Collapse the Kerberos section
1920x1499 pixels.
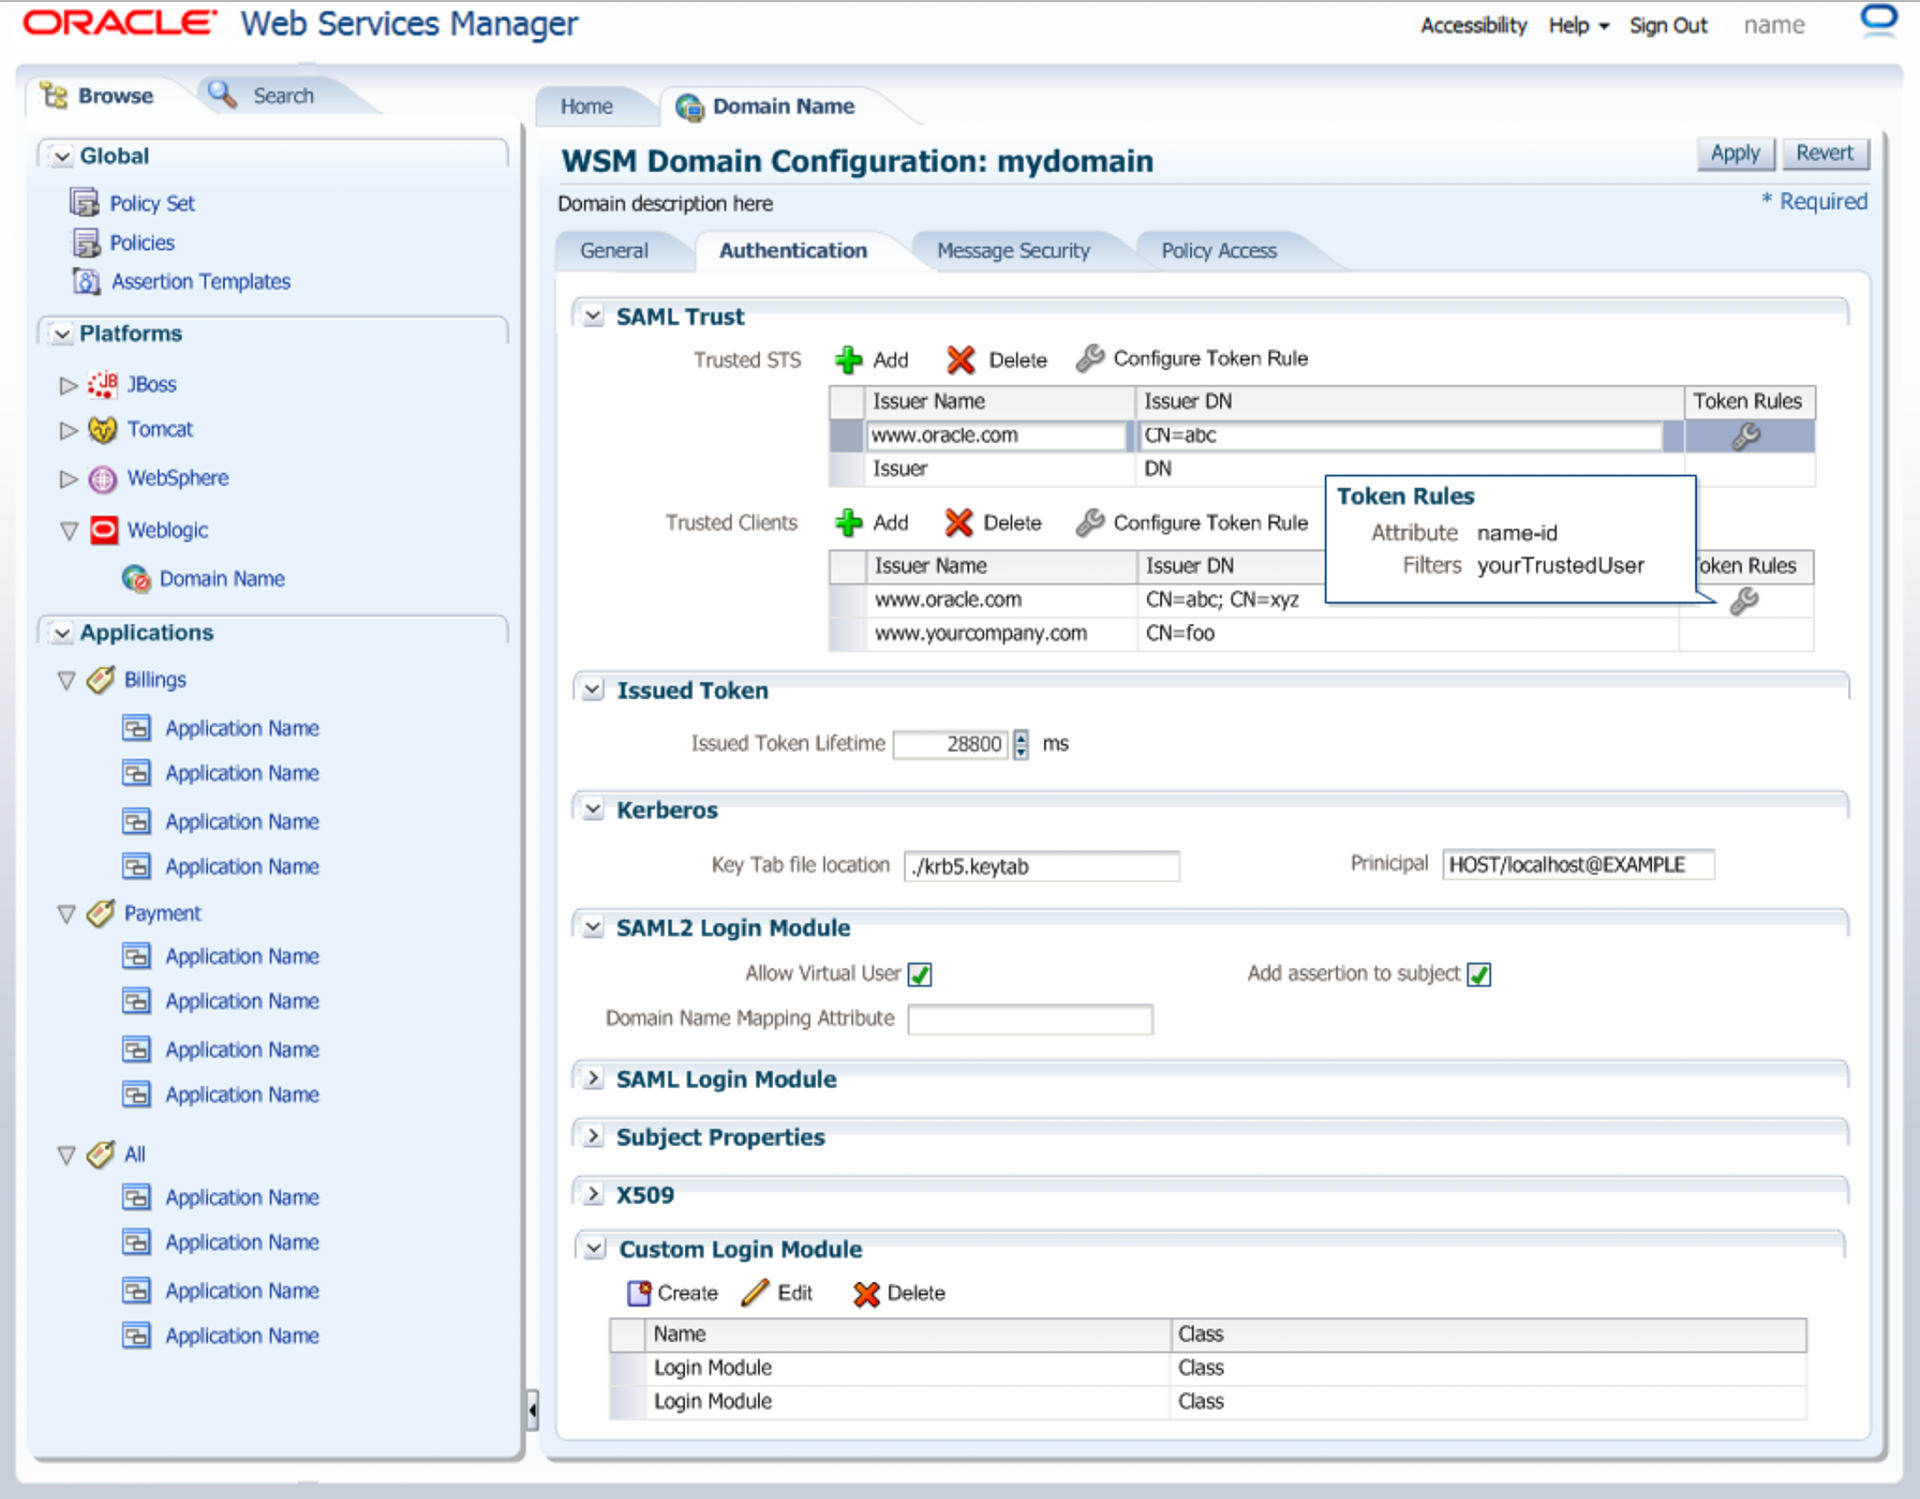pyautogui.click(x=593, y=809)
